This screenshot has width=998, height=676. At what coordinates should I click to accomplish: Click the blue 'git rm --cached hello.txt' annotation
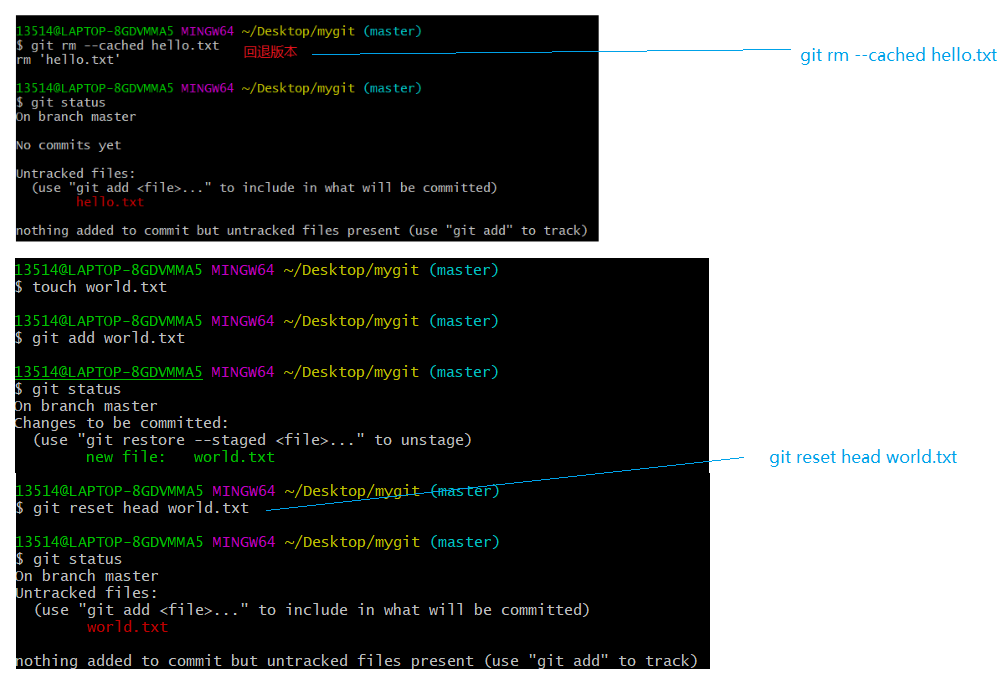(898, 56)
